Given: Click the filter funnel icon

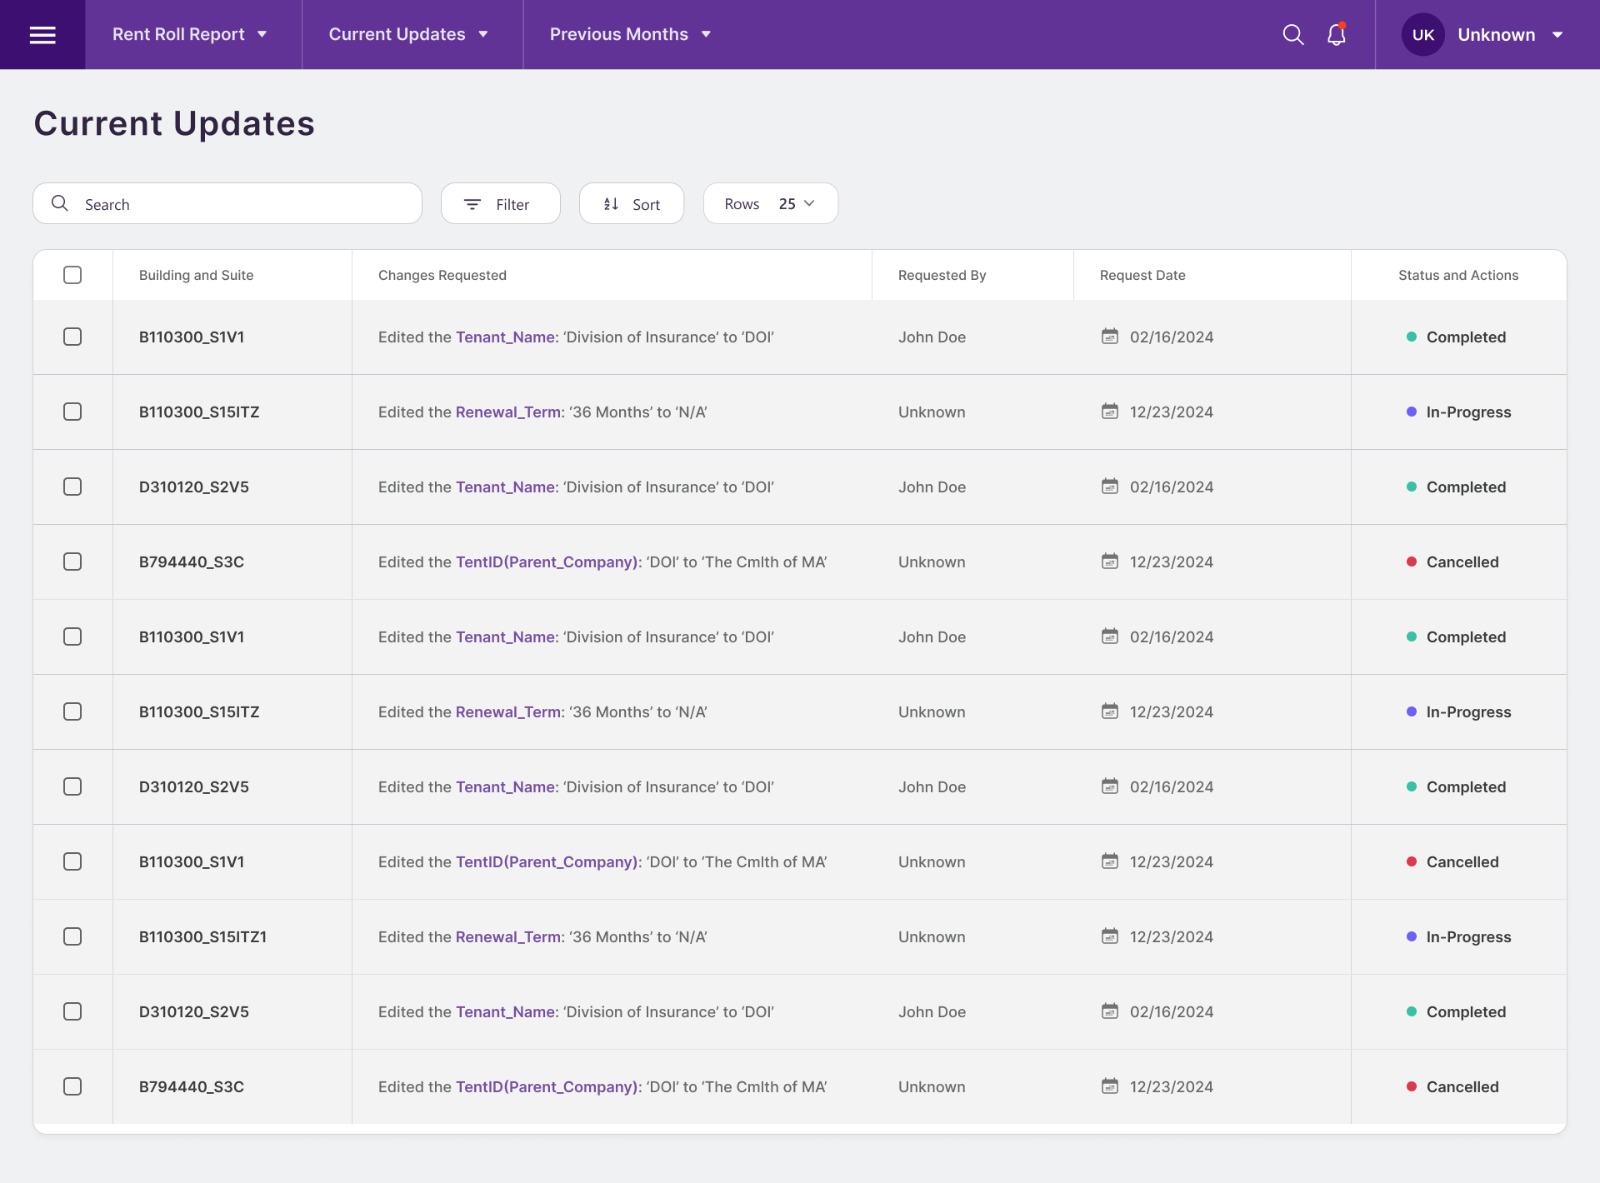Looking at the screenshot, I should [x=473, y=203].
